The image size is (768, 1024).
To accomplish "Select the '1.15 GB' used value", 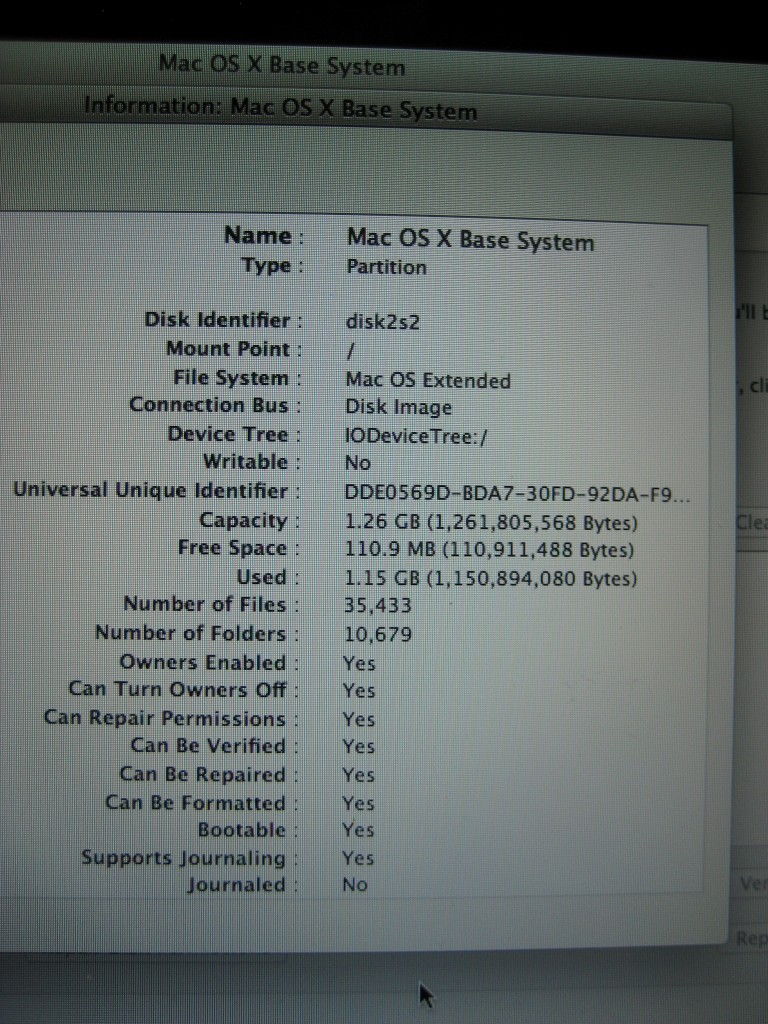I will [490, 579].
